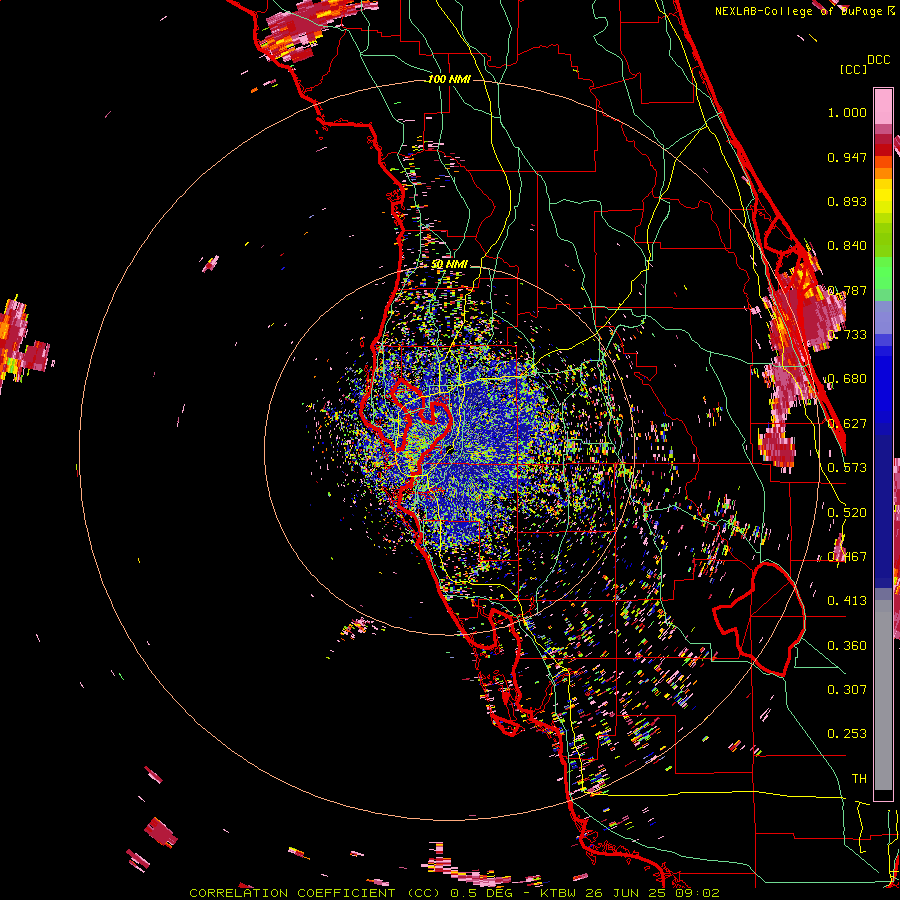
Task: Click CORRELATION COEFFICIENT (CC) caption text
Action: (316, 893)
